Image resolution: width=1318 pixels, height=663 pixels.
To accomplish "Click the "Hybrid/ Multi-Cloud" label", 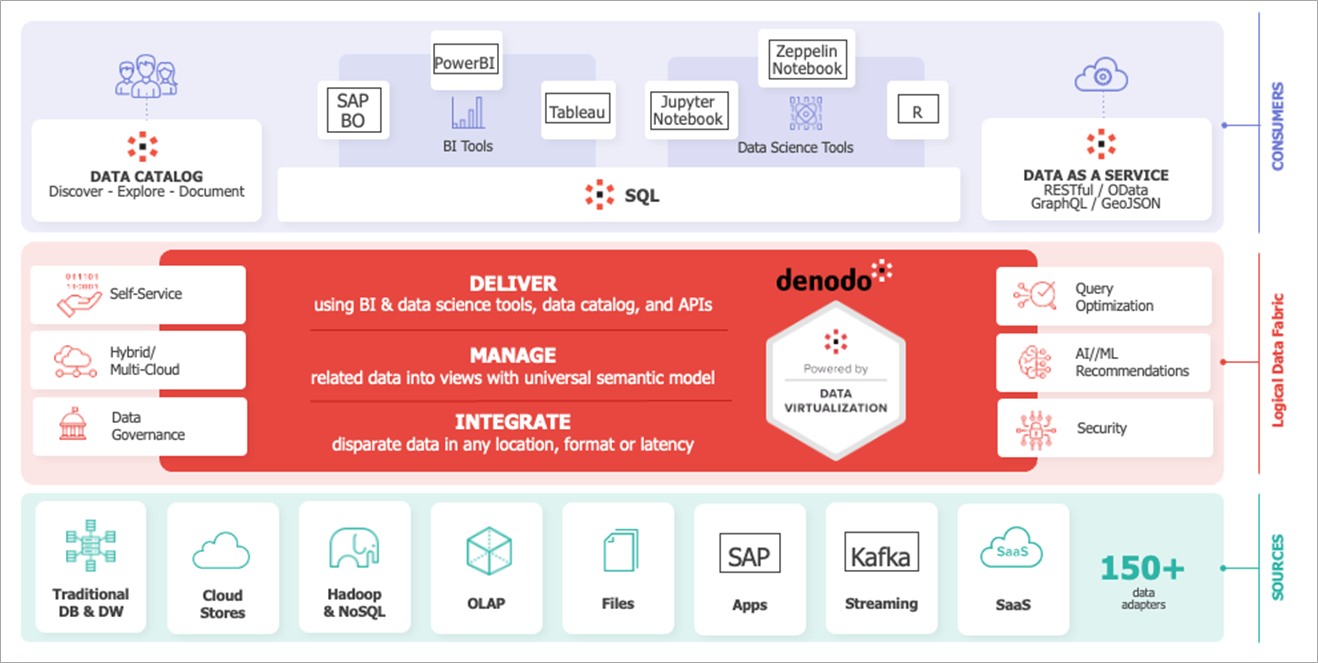I will coord(145,361).
